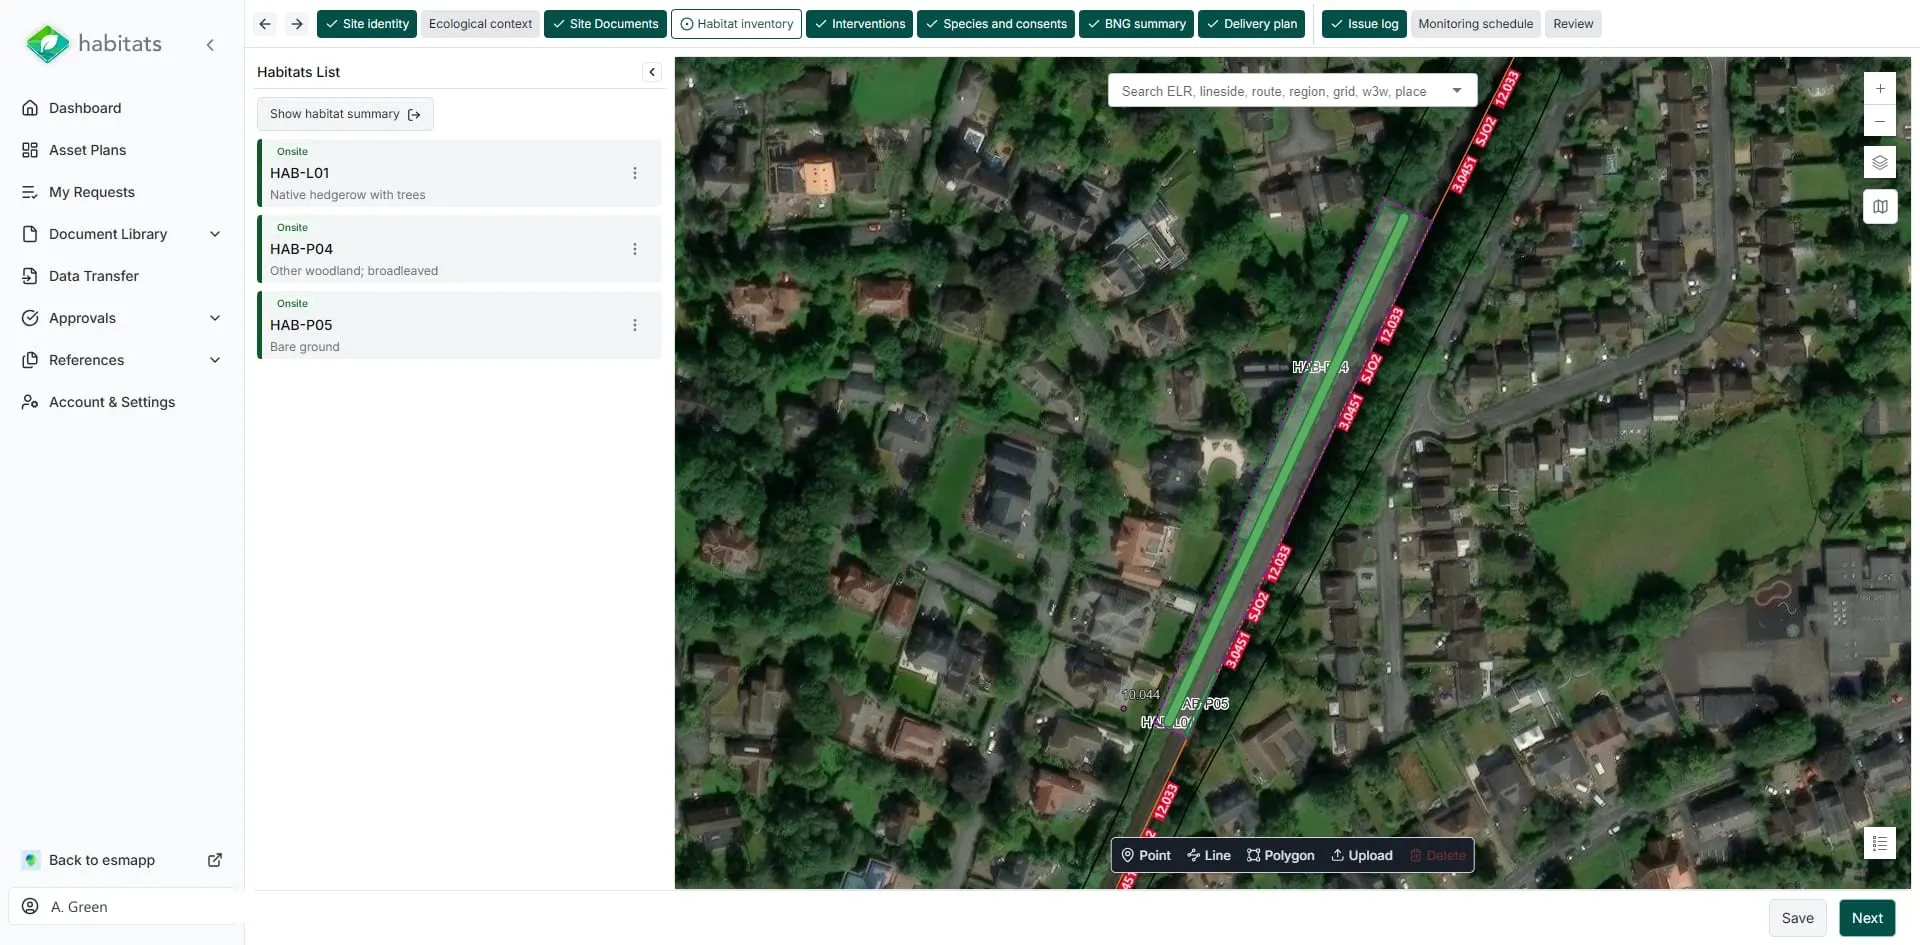1920x945 pixels.
Task: Expand the Document Library menu
Action: pyautogui.click(x=215, y=234)
